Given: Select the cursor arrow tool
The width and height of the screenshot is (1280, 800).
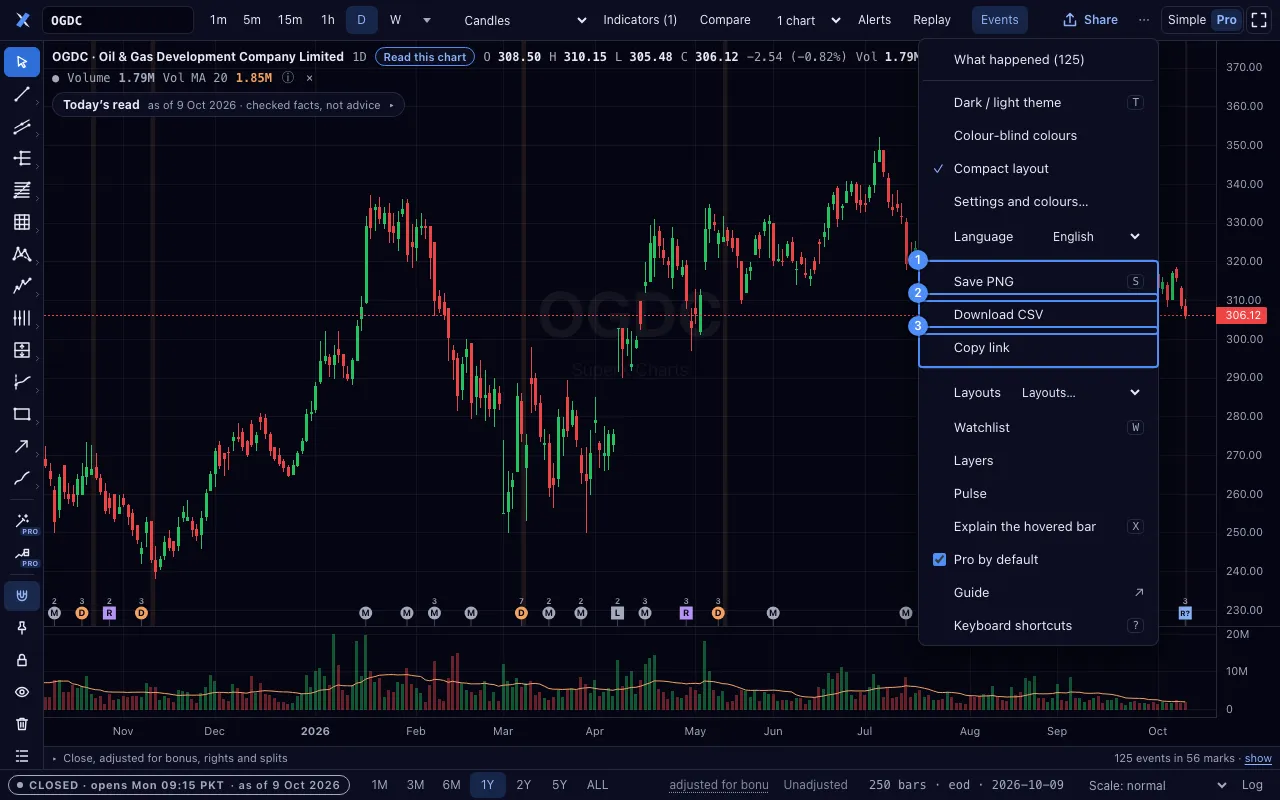Looking at the screenshot, I should (x=22, y=62).
